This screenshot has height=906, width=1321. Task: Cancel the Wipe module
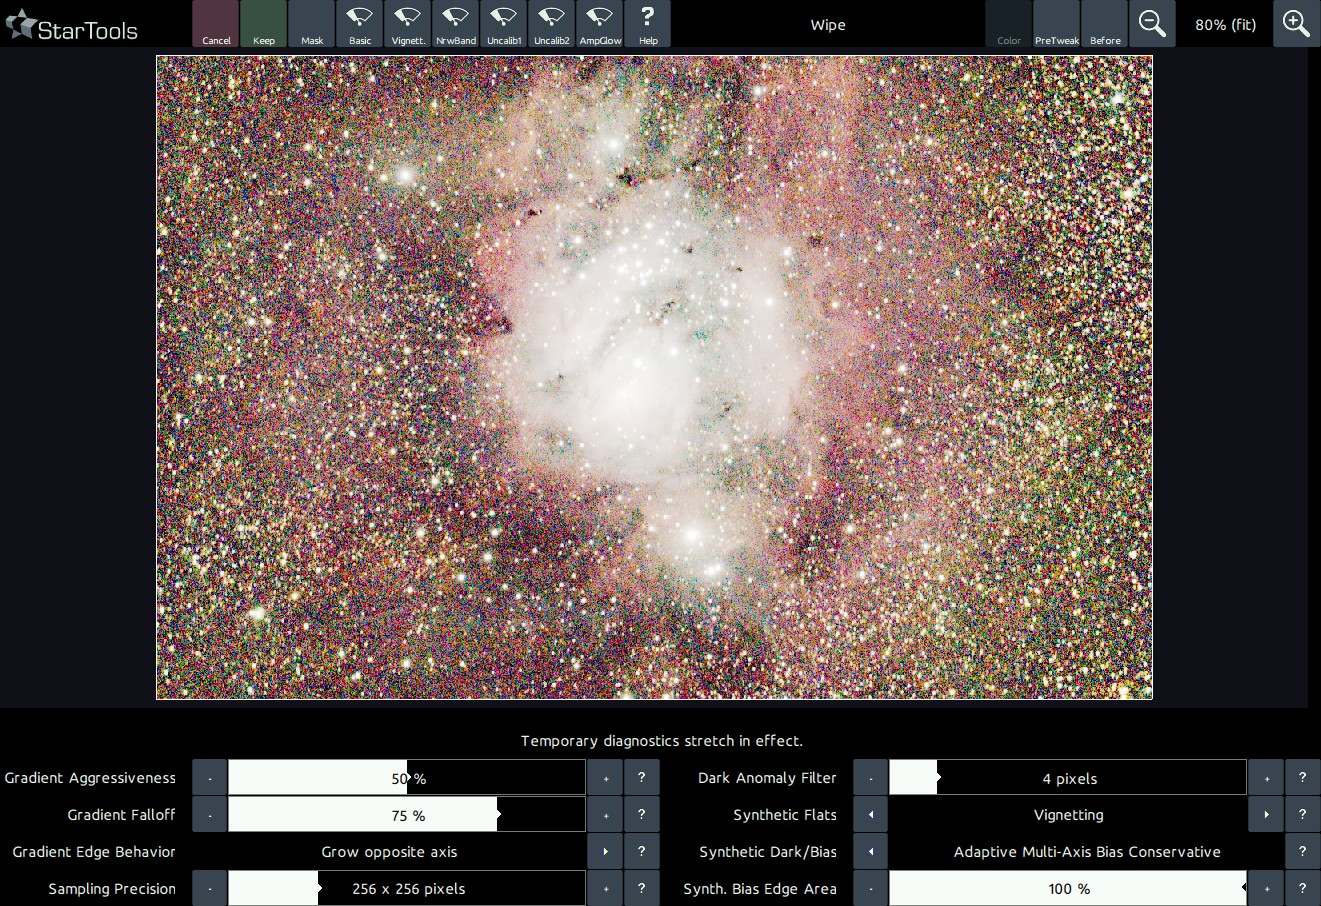point(216,24)
